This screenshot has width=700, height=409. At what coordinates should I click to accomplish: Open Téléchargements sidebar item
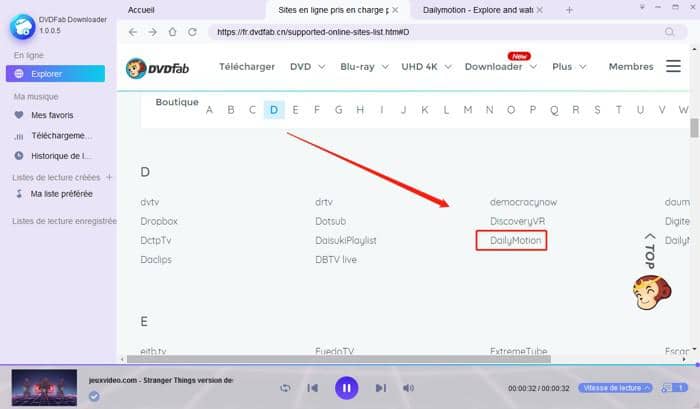tap(54, 136)
